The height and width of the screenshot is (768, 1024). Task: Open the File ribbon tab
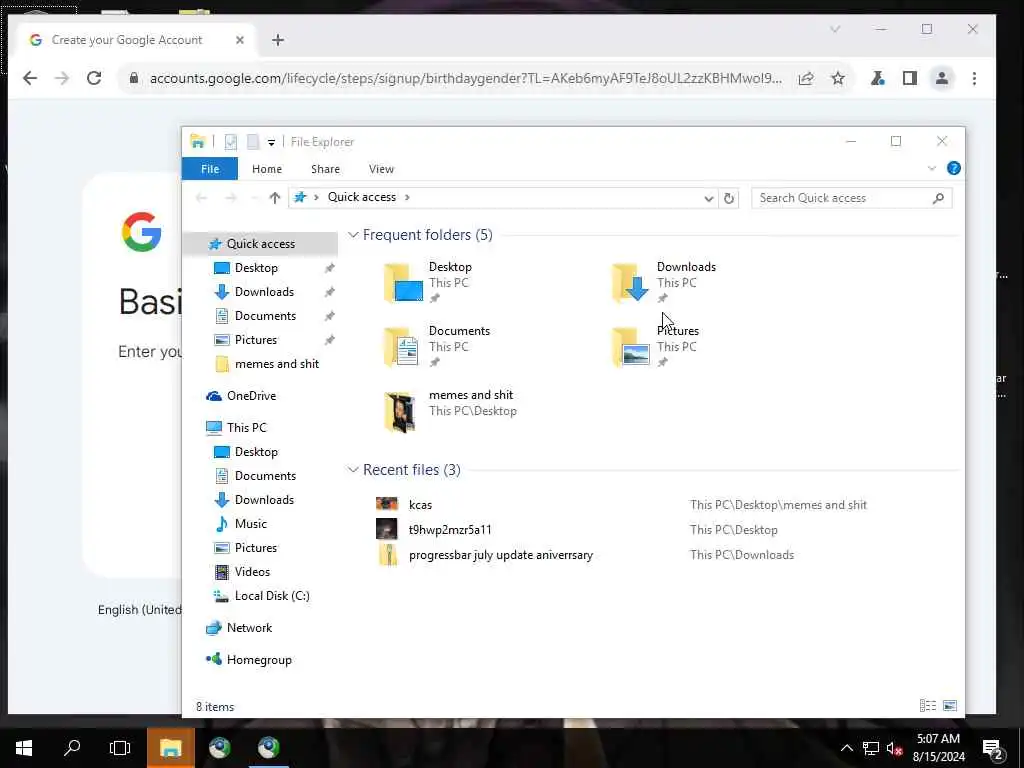[210, 168]
